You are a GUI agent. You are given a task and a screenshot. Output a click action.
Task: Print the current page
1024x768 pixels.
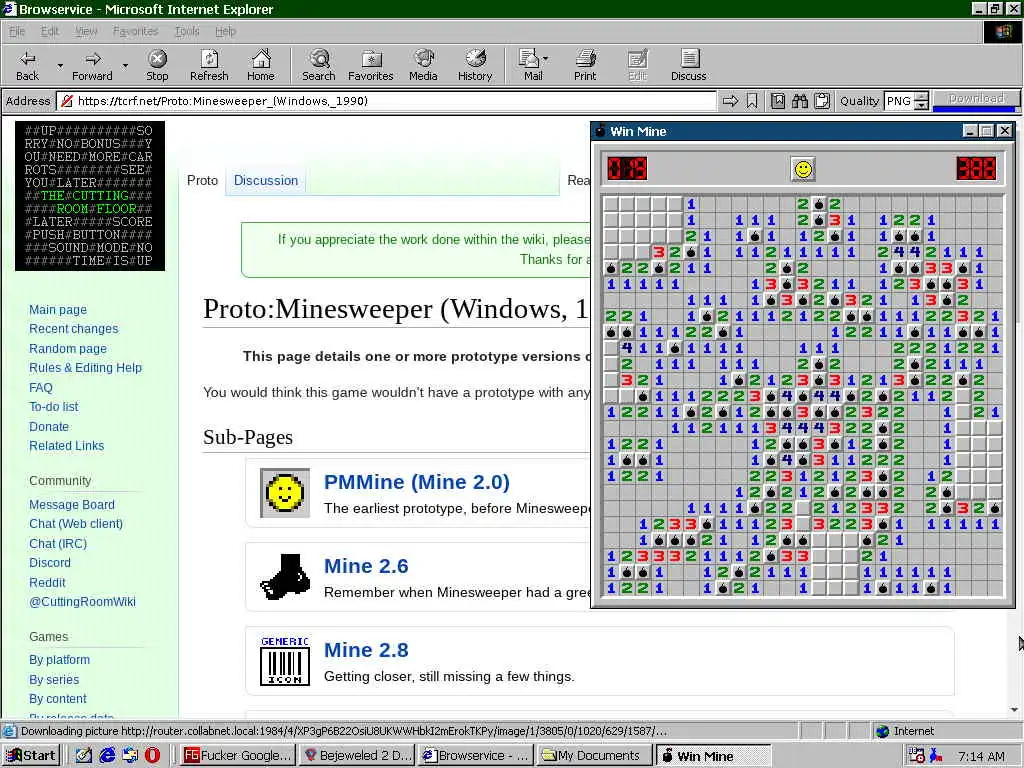585,65
